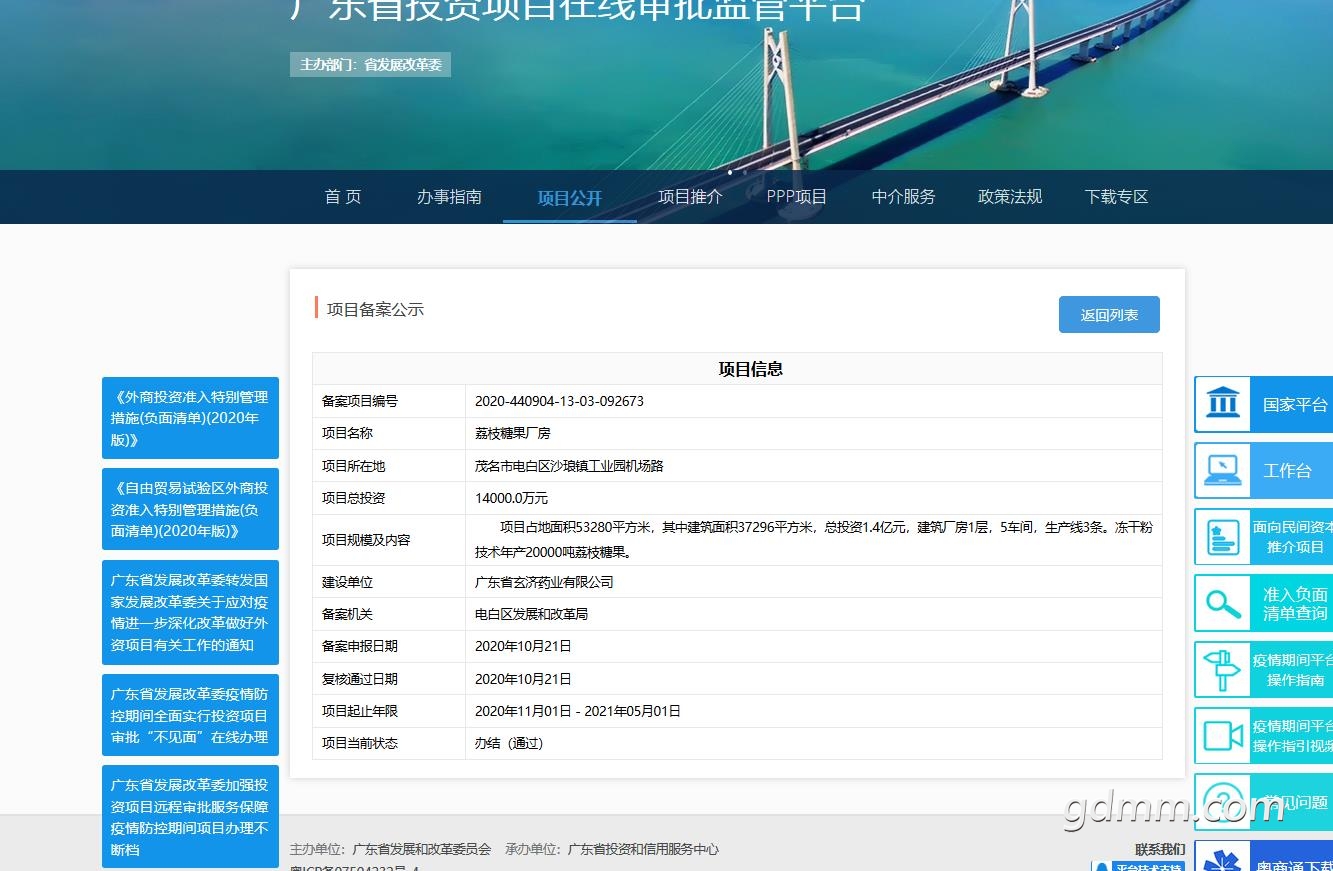This screenshot has width=1333, height=871.
Task: Open 下载专区 menu item
Action: point(1117,197)
